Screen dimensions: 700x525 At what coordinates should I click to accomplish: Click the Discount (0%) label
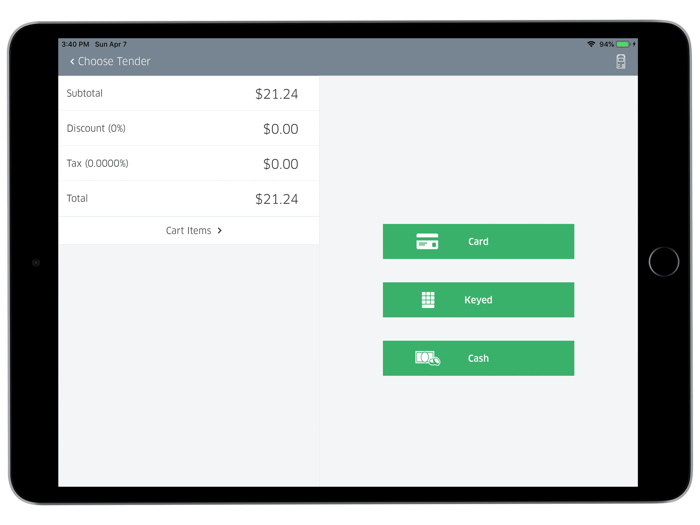coord(96,128)
